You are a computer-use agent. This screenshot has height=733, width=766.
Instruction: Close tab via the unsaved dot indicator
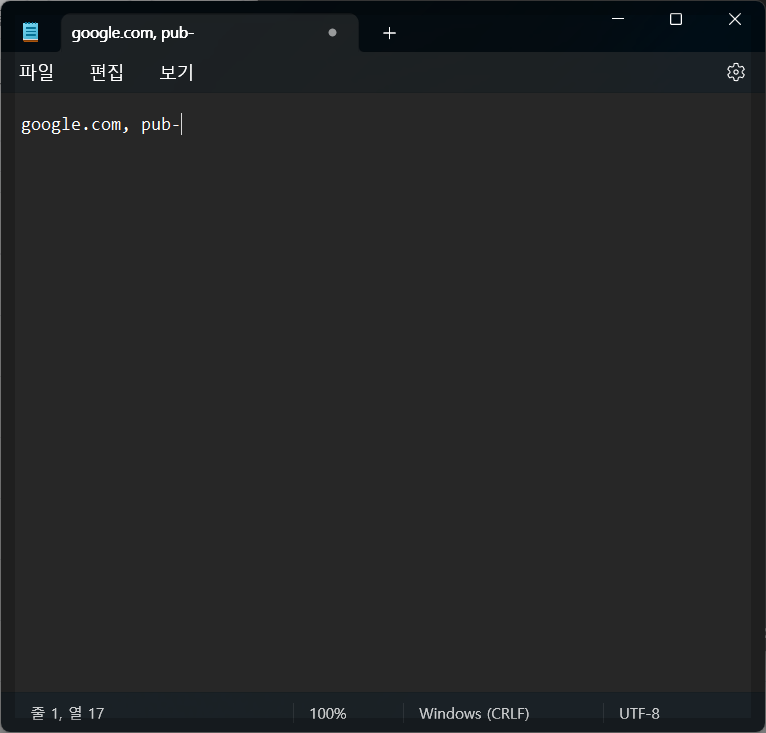[x=333, y=33]
